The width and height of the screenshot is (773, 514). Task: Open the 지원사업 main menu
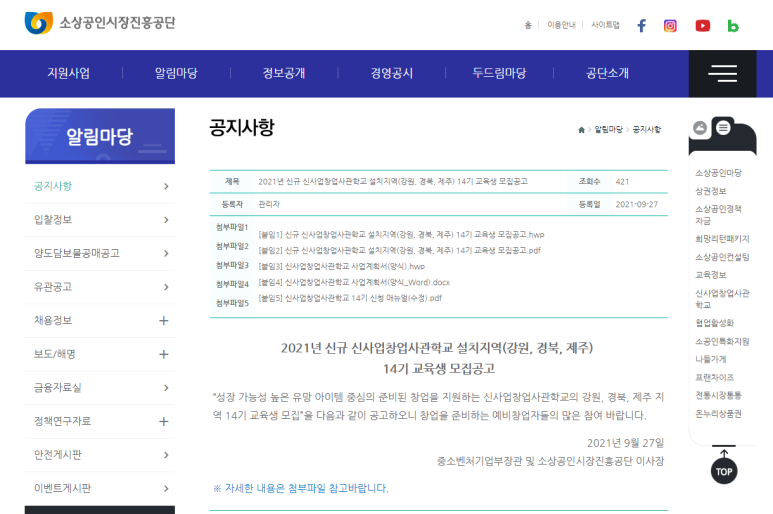[x=69, y=73]
